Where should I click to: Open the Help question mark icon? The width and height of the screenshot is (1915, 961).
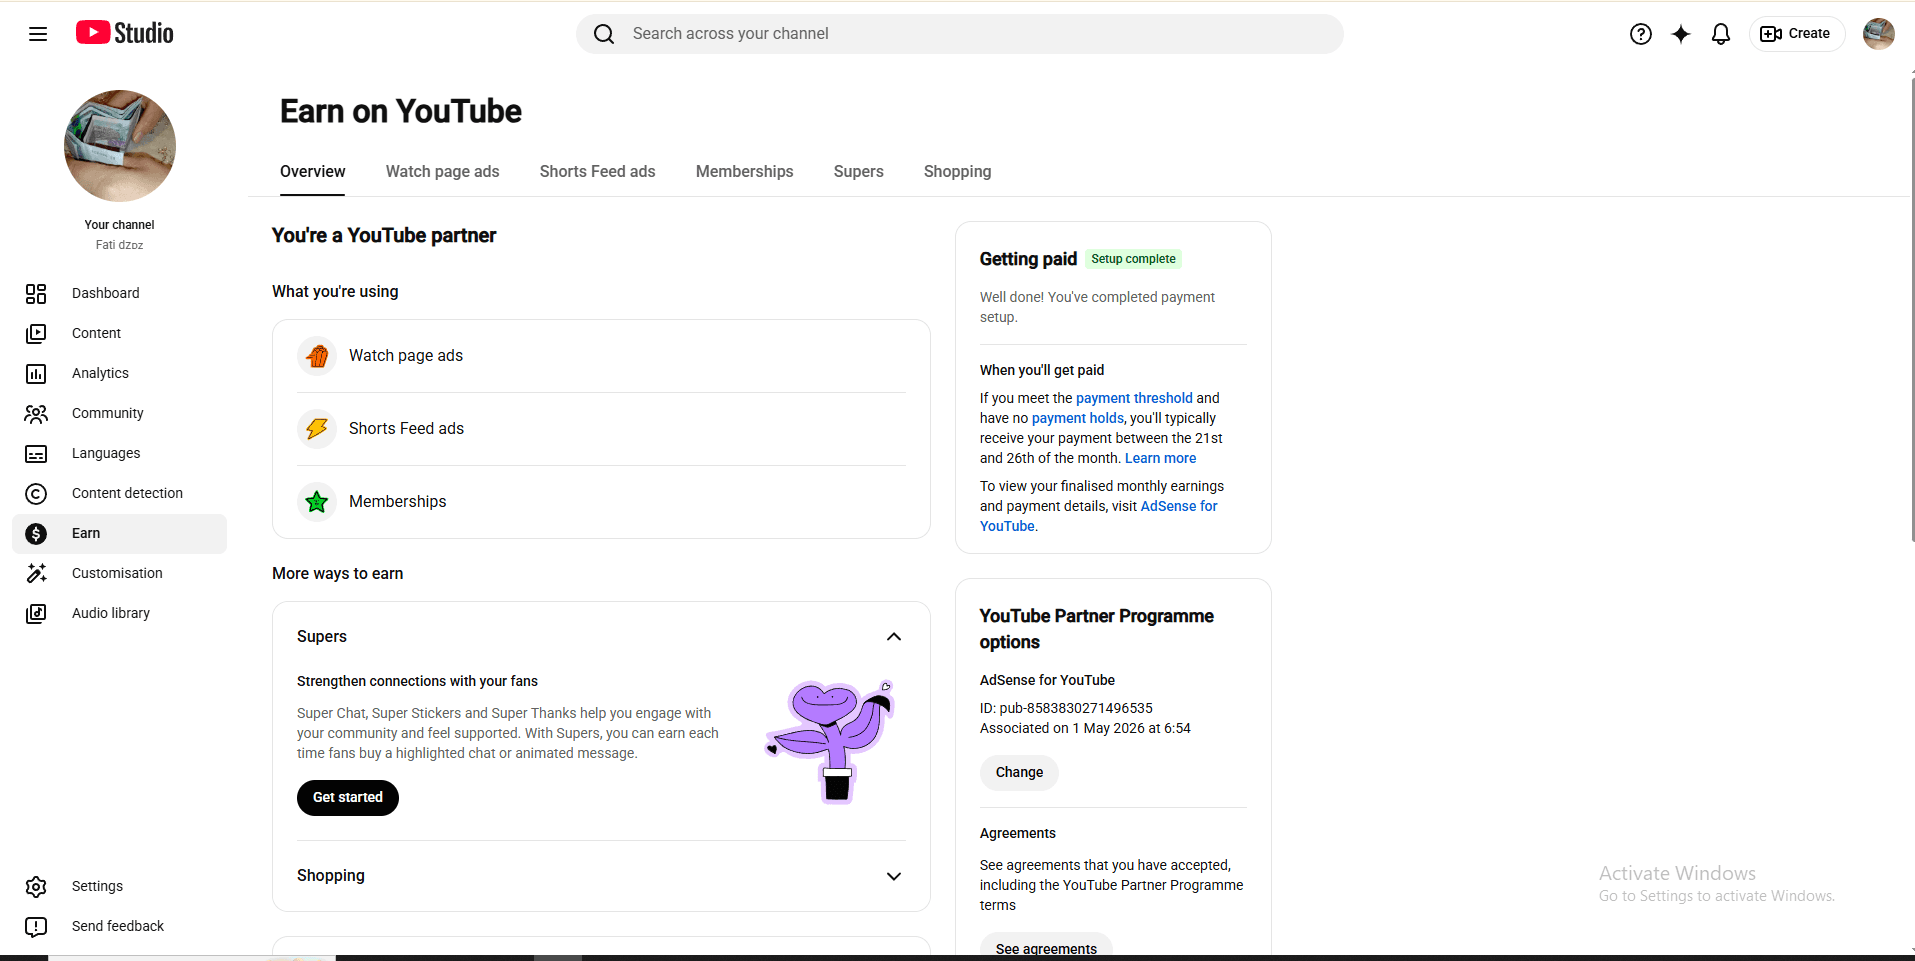tap(1641, 34)
